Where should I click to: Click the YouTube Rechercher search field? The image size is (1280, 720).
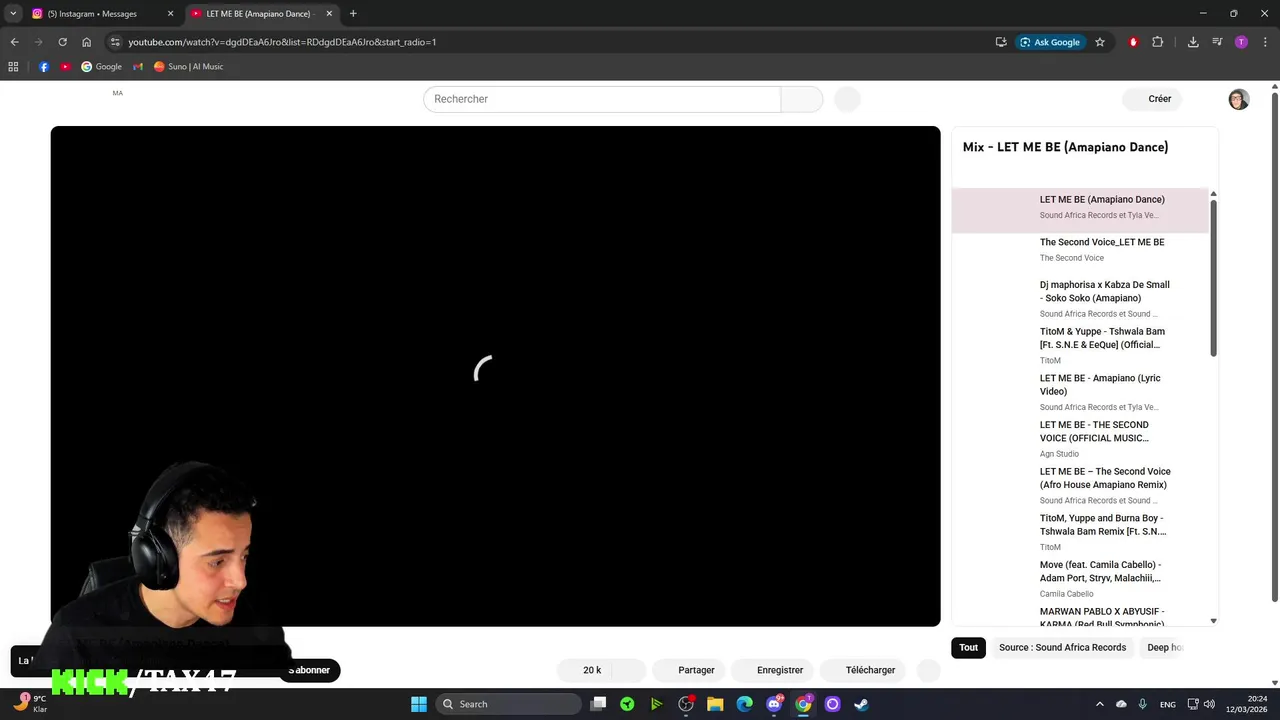(x=602, y=99)
